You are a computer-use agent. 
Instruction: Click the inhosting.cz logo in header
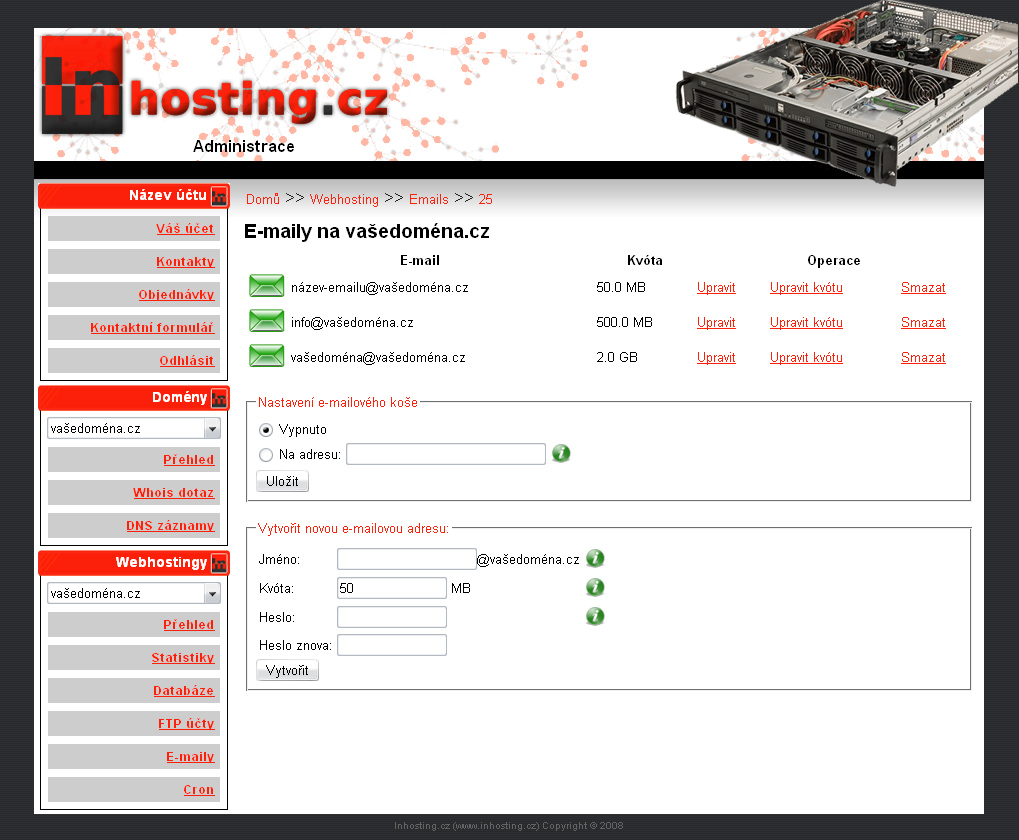[214, 86]
